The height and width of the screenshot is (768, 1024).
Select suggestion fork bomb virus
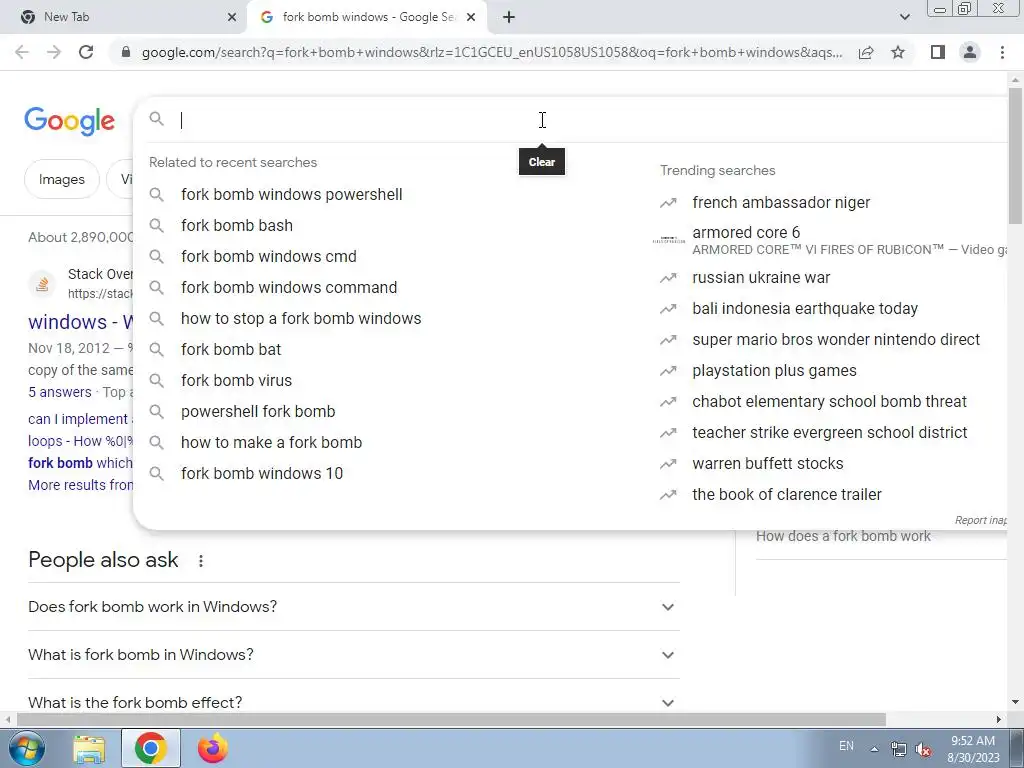[x=236, y=381]
